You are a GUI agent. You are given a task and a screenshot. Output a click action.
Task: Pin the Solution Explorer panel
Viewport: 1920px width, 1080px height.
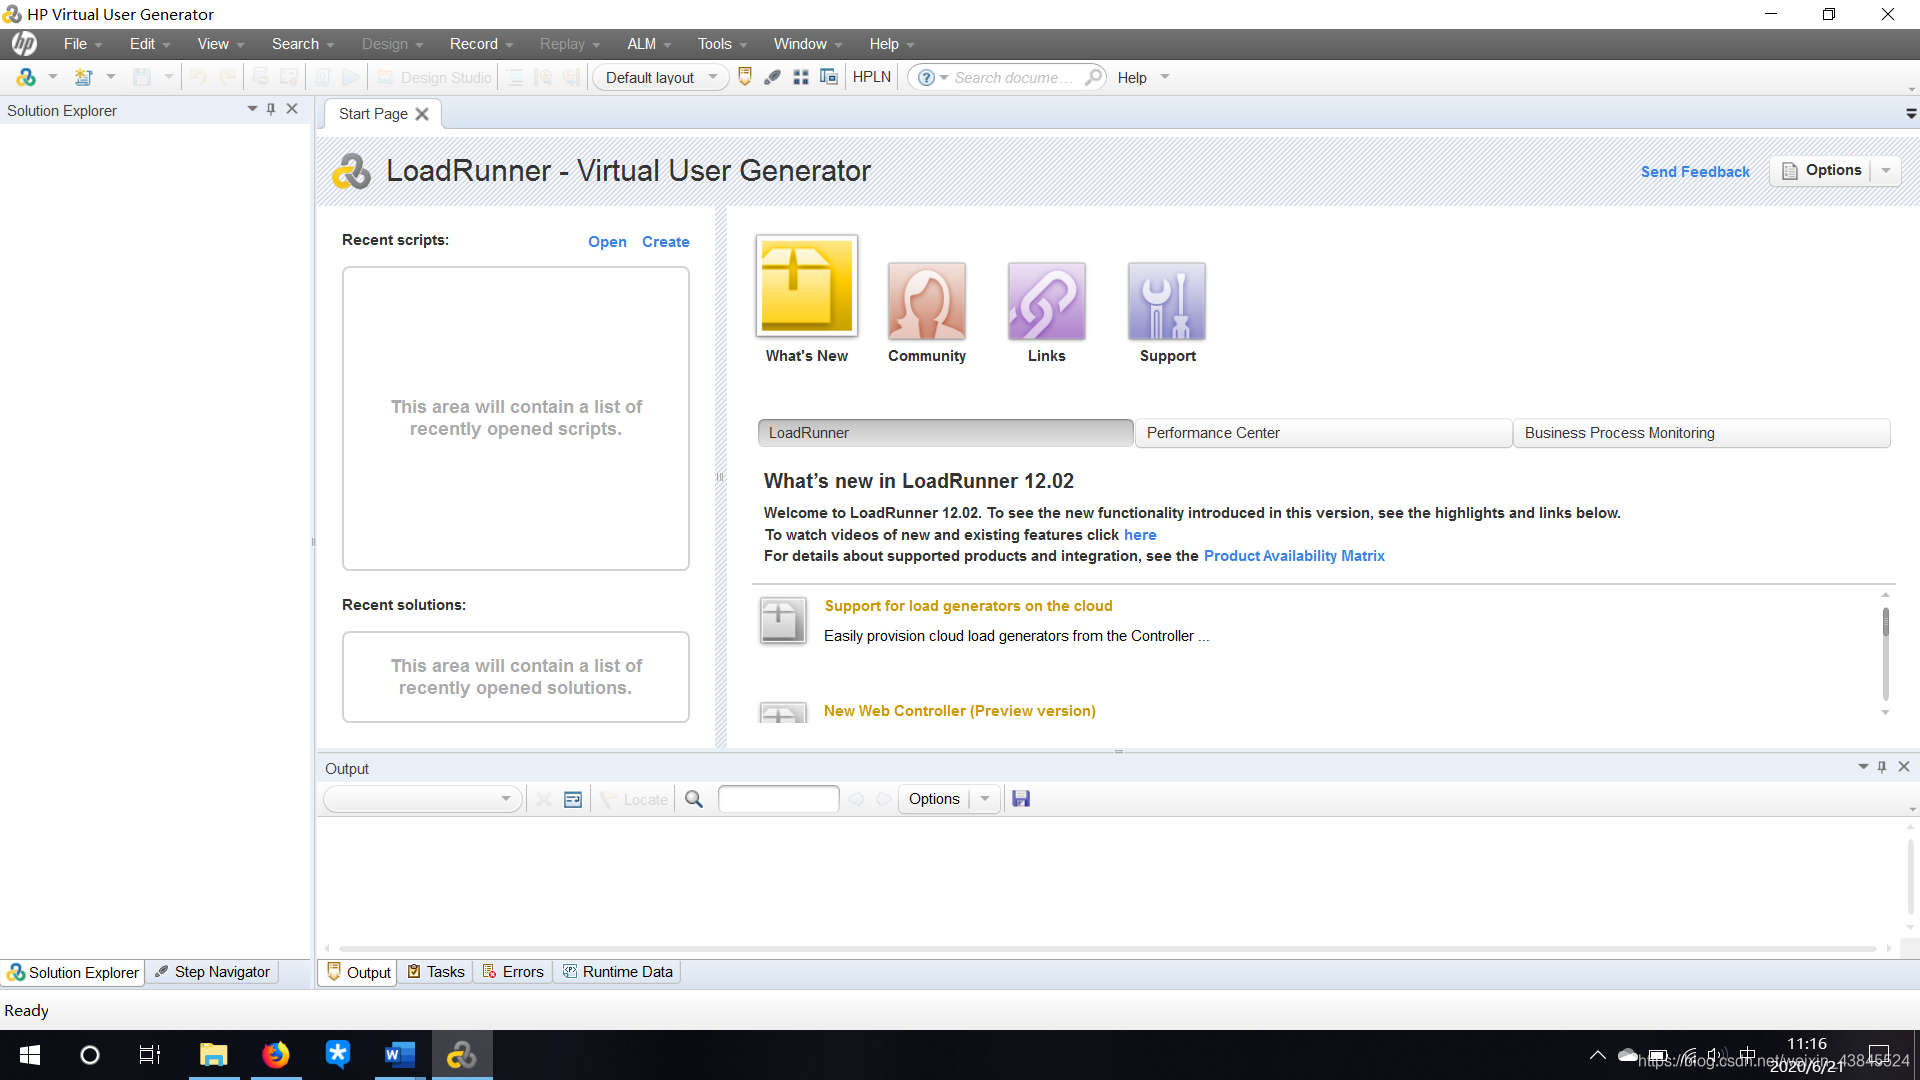pyautogui.click(x=271, y=109)
